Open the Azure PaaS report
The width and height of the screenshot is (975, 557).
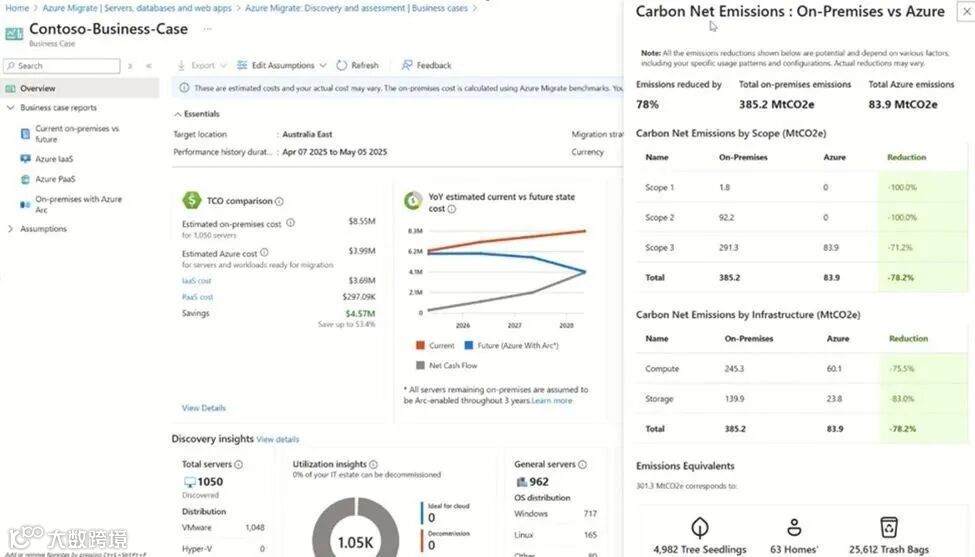coord(55,179)
